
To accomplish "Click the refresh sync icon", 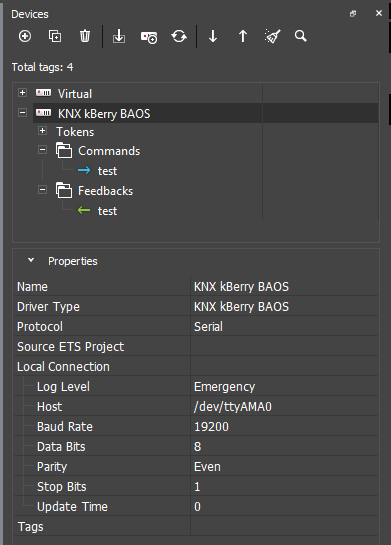I will (179, 36).
